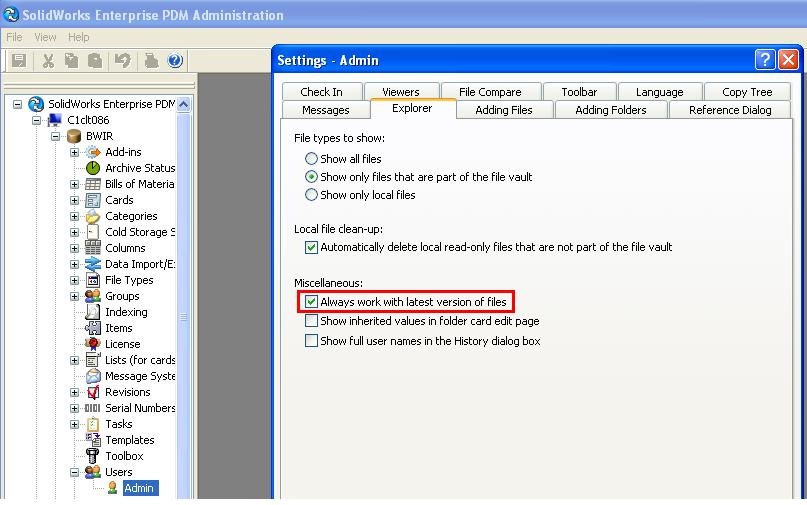Viewport: 807px width, 505px height.
Task: Switch to the Adding Files tab
Action: [504, 110]
